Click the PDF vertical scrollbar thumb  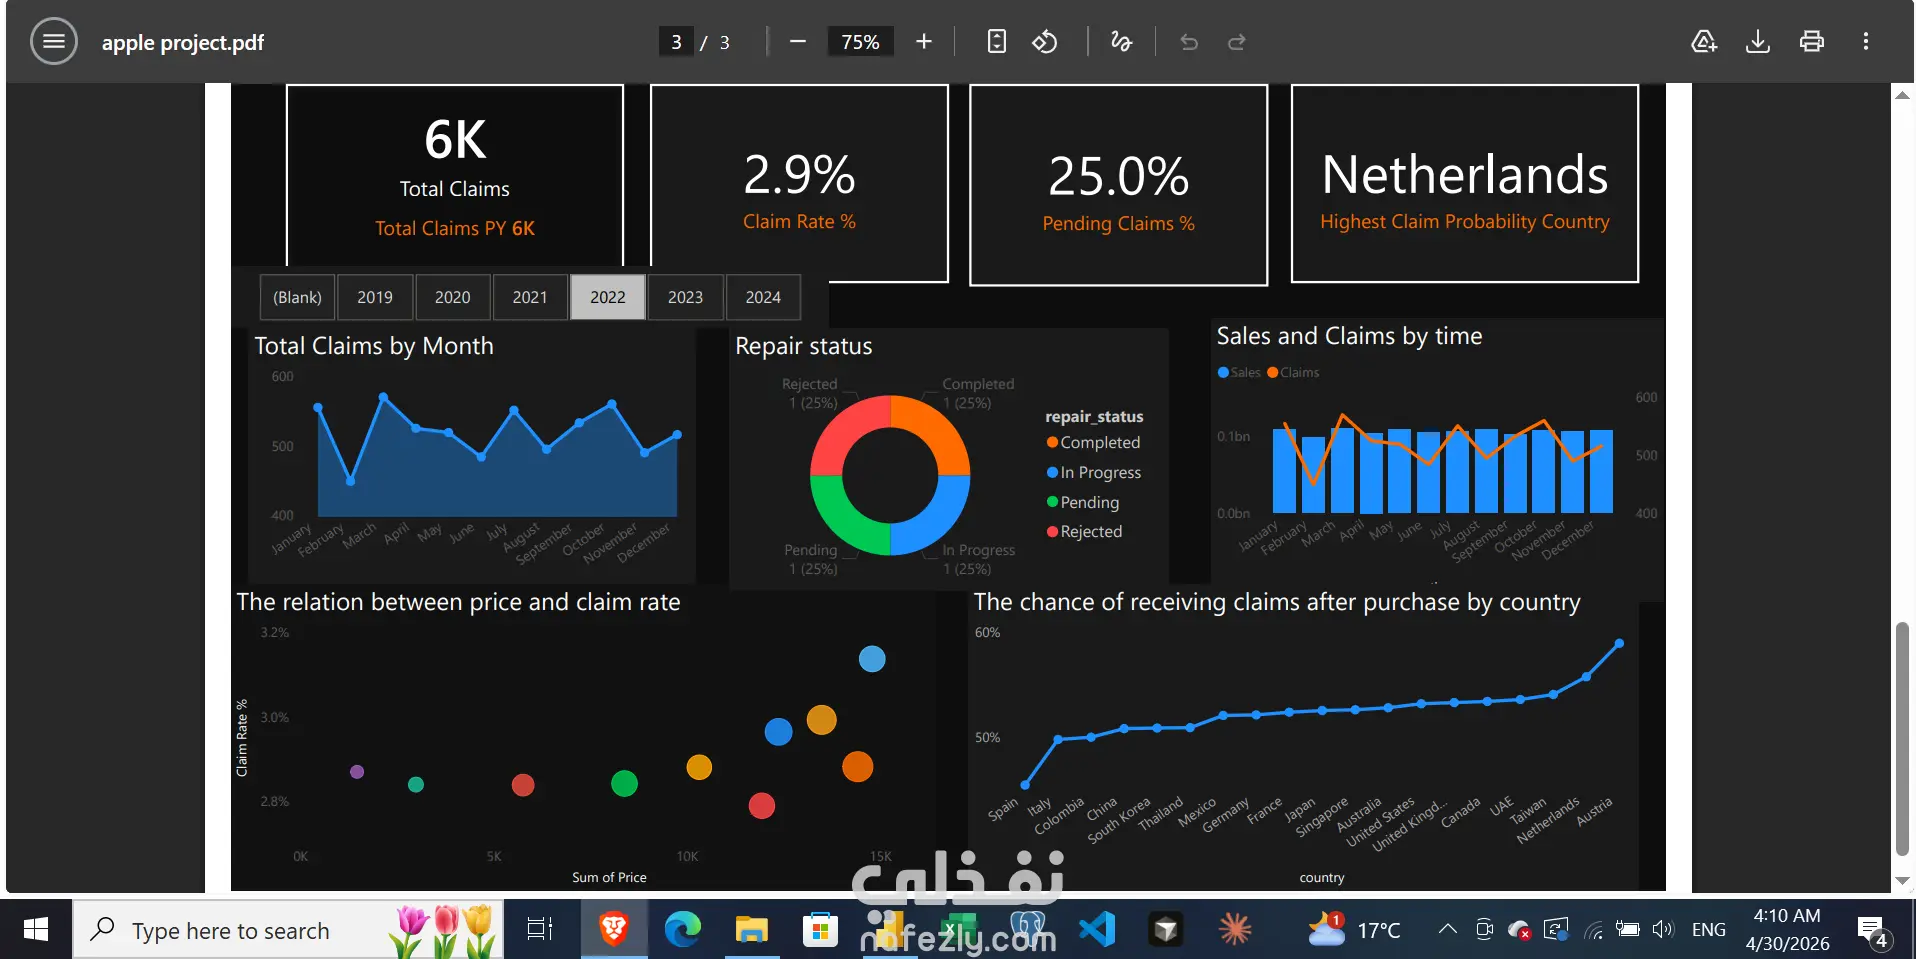[1902, 738]
